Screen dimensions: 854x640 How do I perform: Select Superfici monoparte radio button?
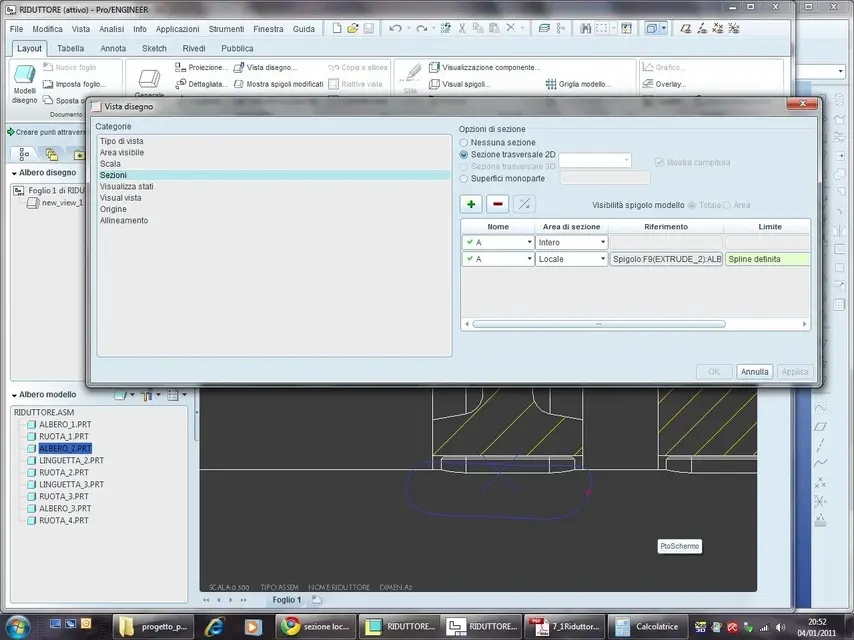coord(463,179)
